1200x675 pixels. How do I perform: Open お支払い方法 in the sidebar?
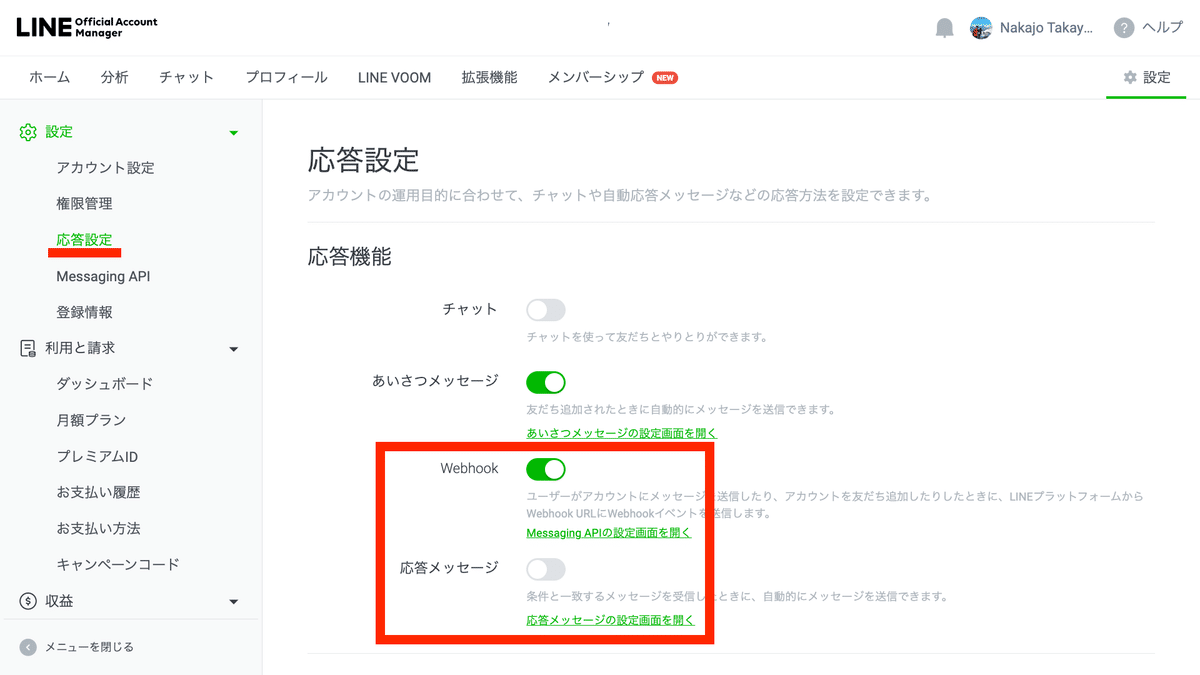[x=98, y=528]
